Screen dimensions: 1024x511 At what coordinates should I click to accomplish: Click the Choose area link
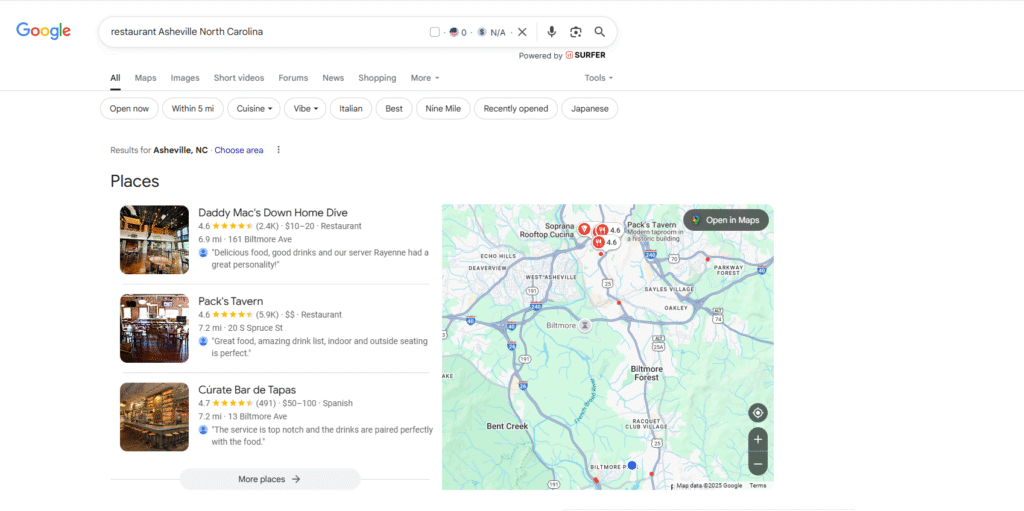[239, 150]
